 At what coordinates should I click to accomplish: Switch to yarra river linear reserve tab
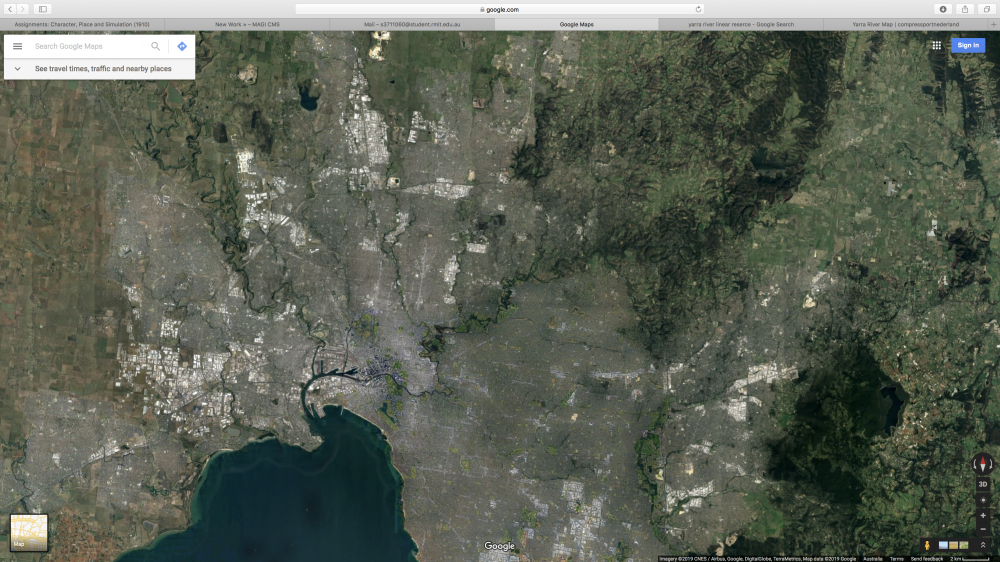point(741,24)
